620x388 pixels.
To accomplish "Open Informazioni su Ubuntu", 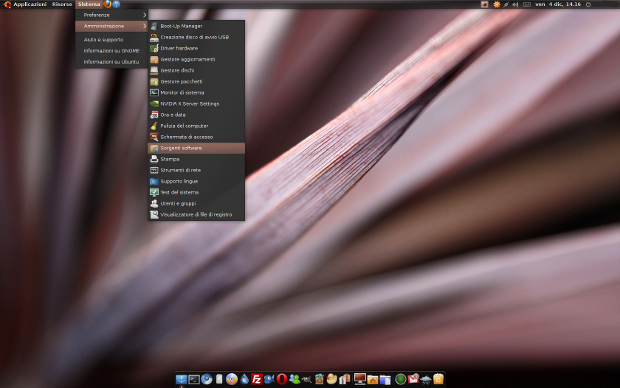I will 112,62.
